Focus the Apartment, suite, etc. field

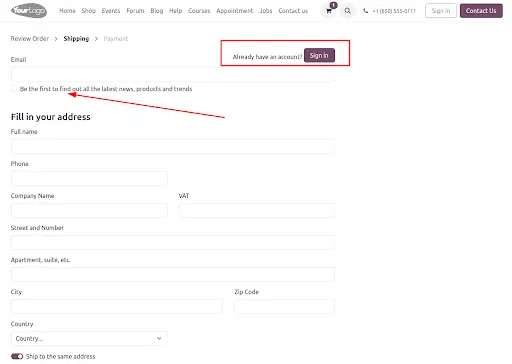[173, 274]
